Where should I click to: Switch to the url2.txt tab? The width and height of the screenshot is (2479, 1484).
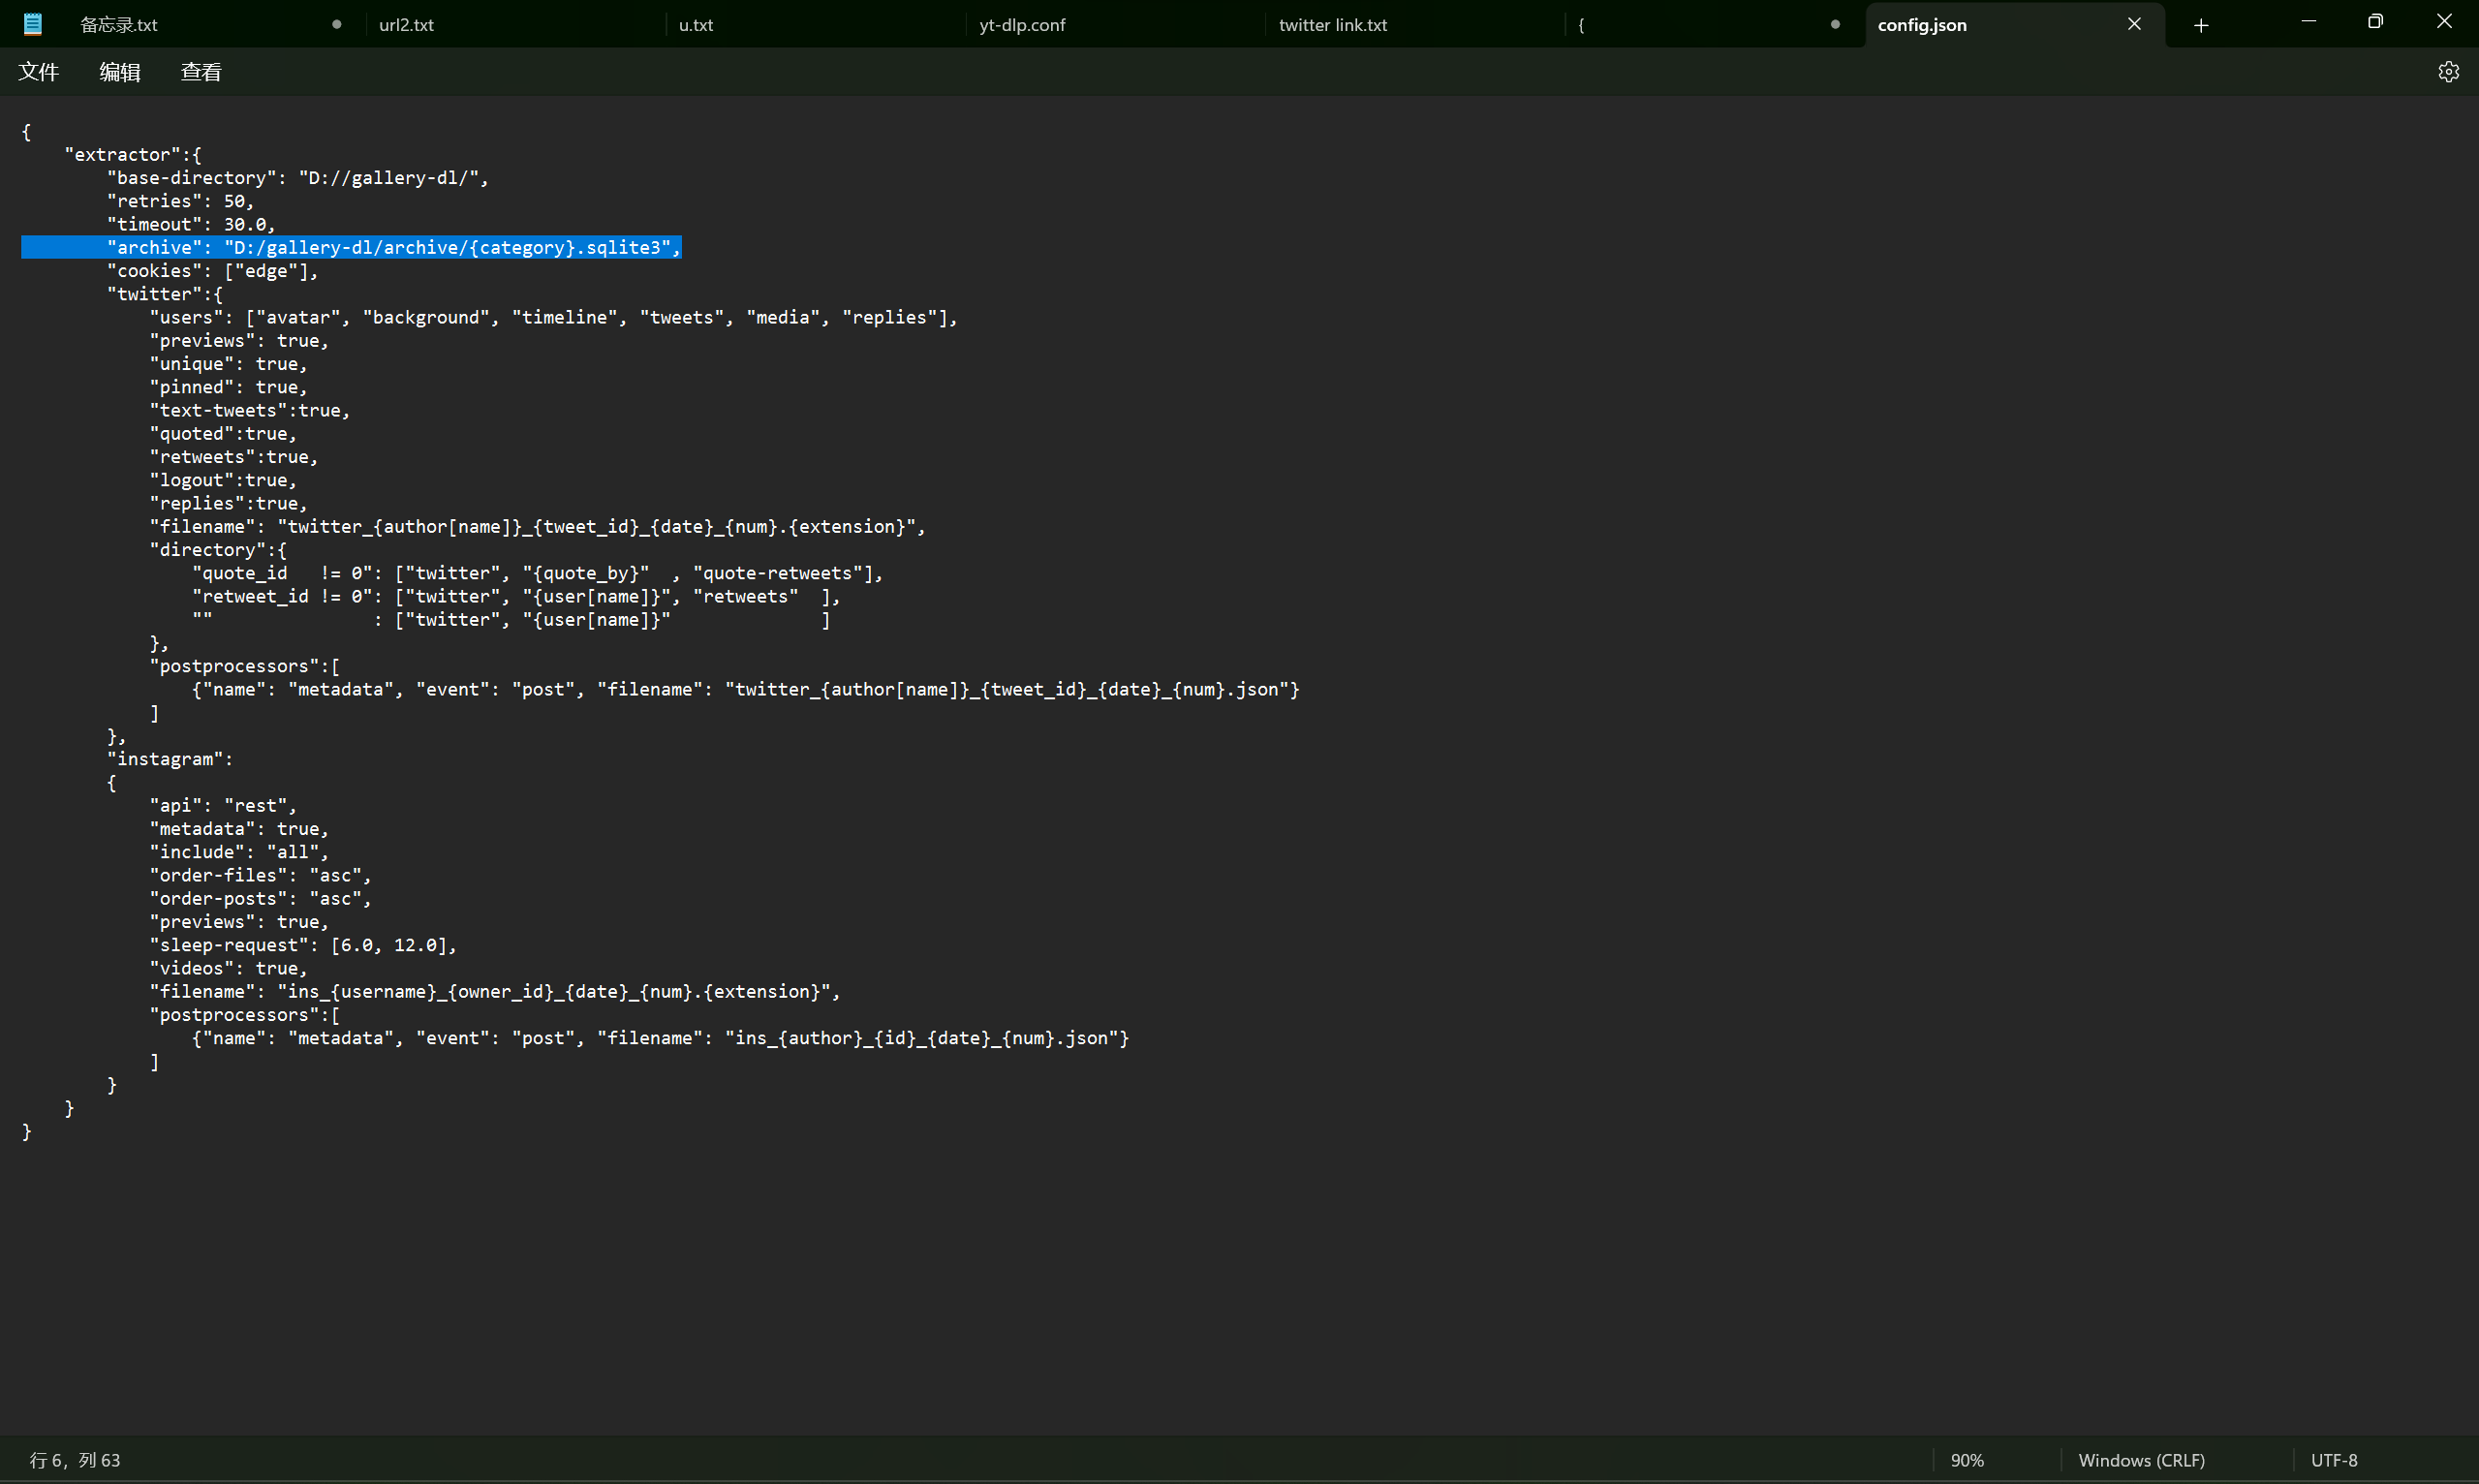coord(405,24)
